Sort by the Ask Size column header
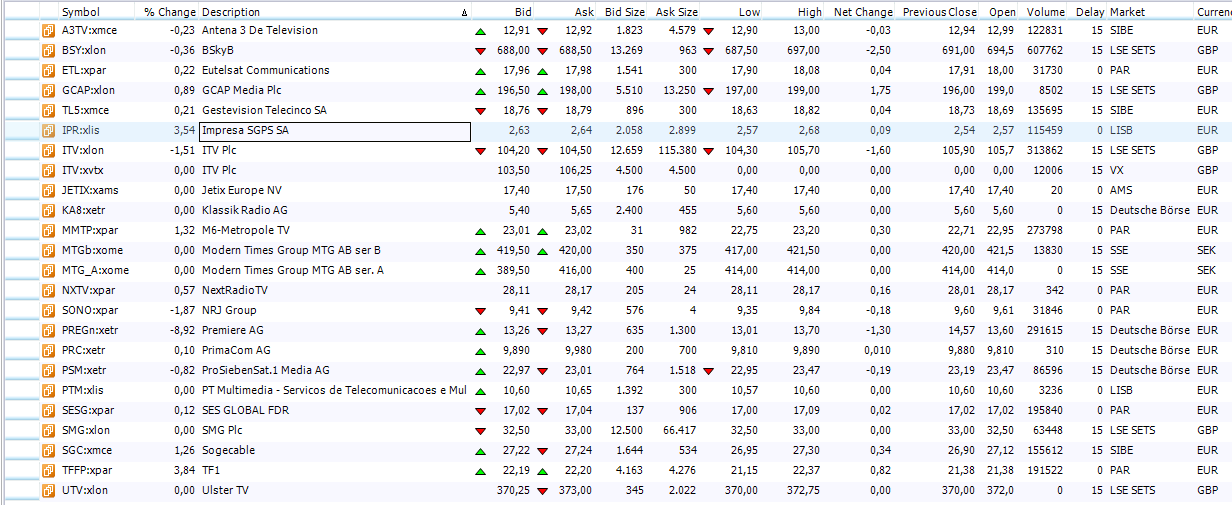Screen dimensions: 1232x505 pos(677,12)
